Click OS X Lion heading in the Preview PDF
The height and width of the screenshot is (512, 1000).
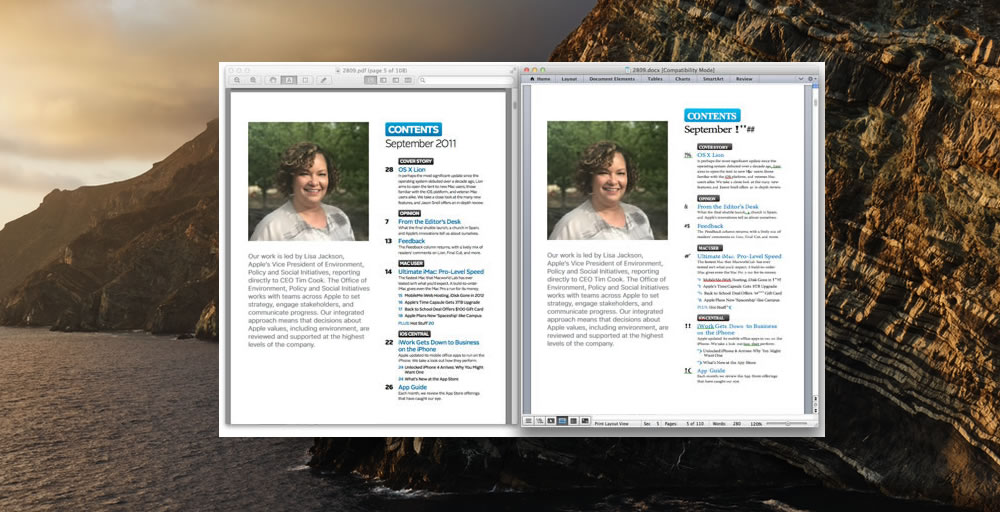(411, 170)
